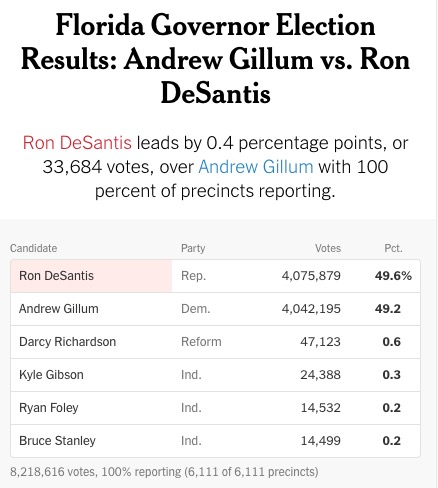
Task: Click the Votes column header
Action: [328, 248]
